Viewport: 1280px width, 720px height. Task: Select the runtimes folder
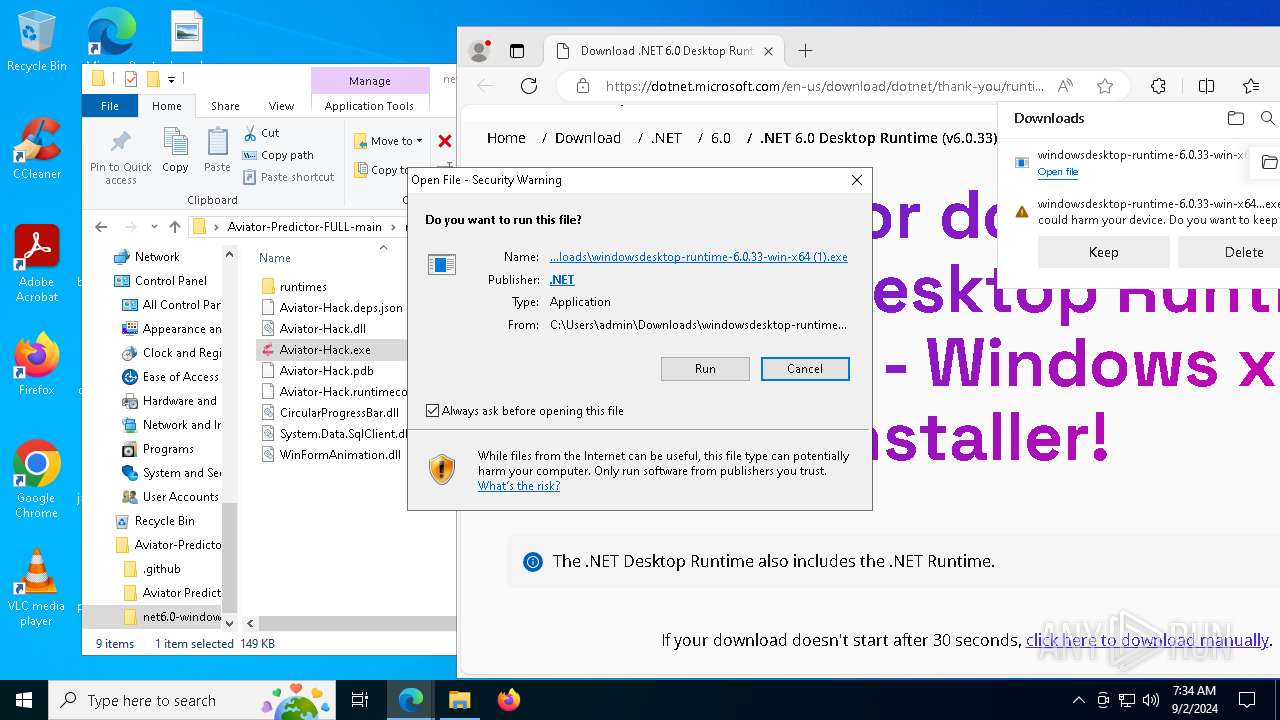[303, 287]
